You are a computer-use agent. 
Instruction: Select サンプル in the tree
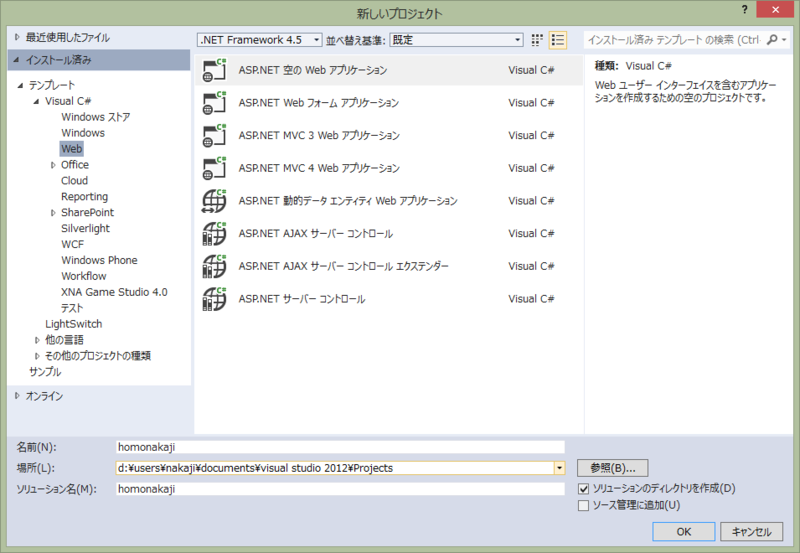(x=45, y=371)
